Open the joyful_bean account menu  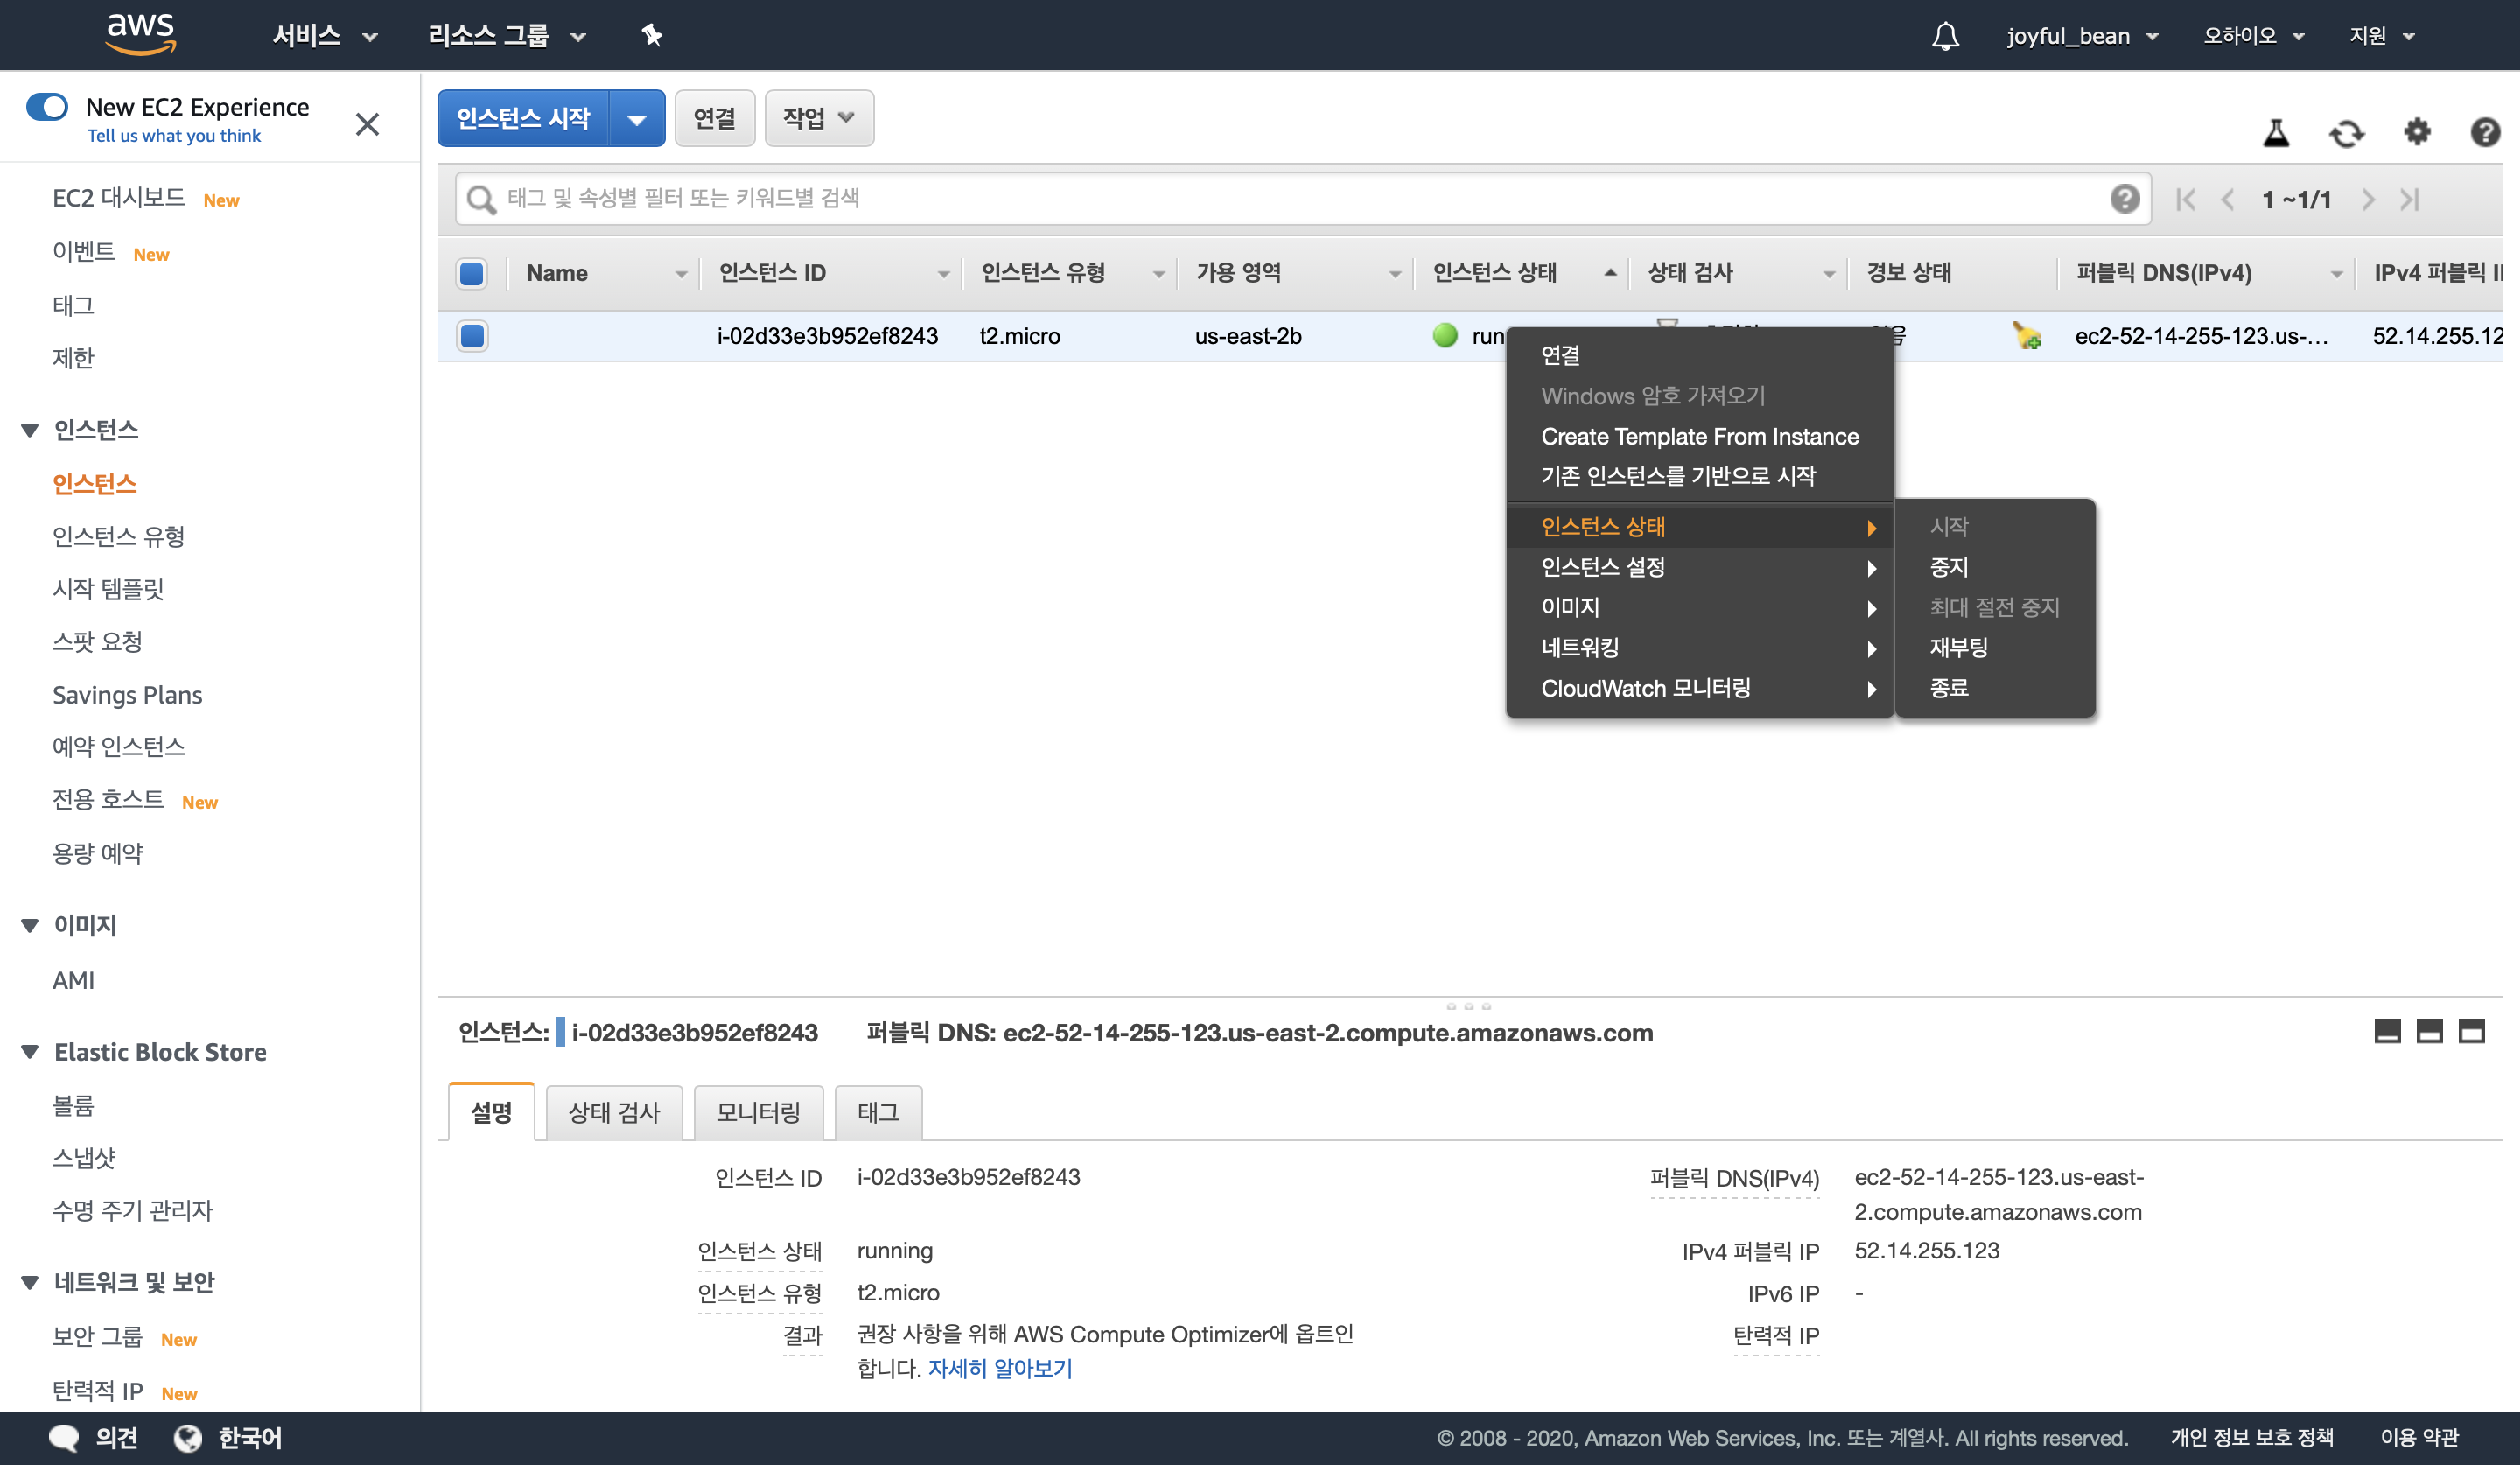(2082, 36)
